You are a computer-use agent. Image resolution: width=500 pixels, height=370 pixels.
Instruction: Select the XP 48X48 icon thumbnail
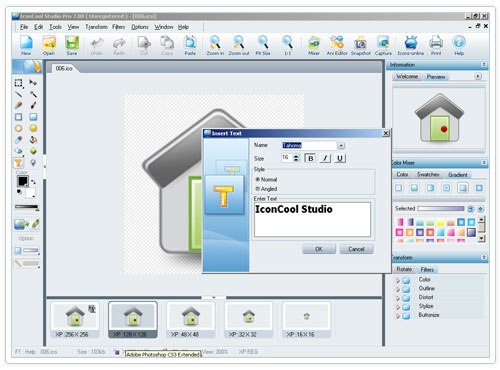[190, 320]
